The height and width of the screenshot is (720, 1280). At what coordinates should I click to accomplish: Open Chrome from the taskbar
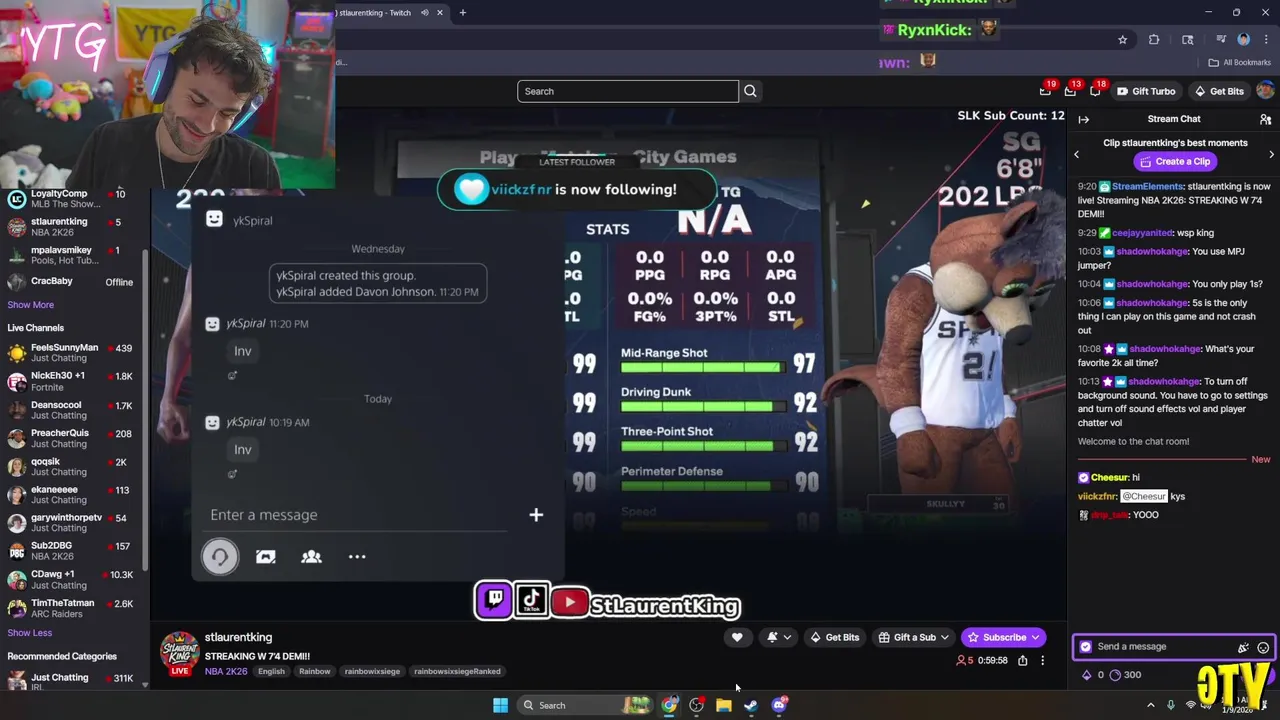click(x=669, y=705)
